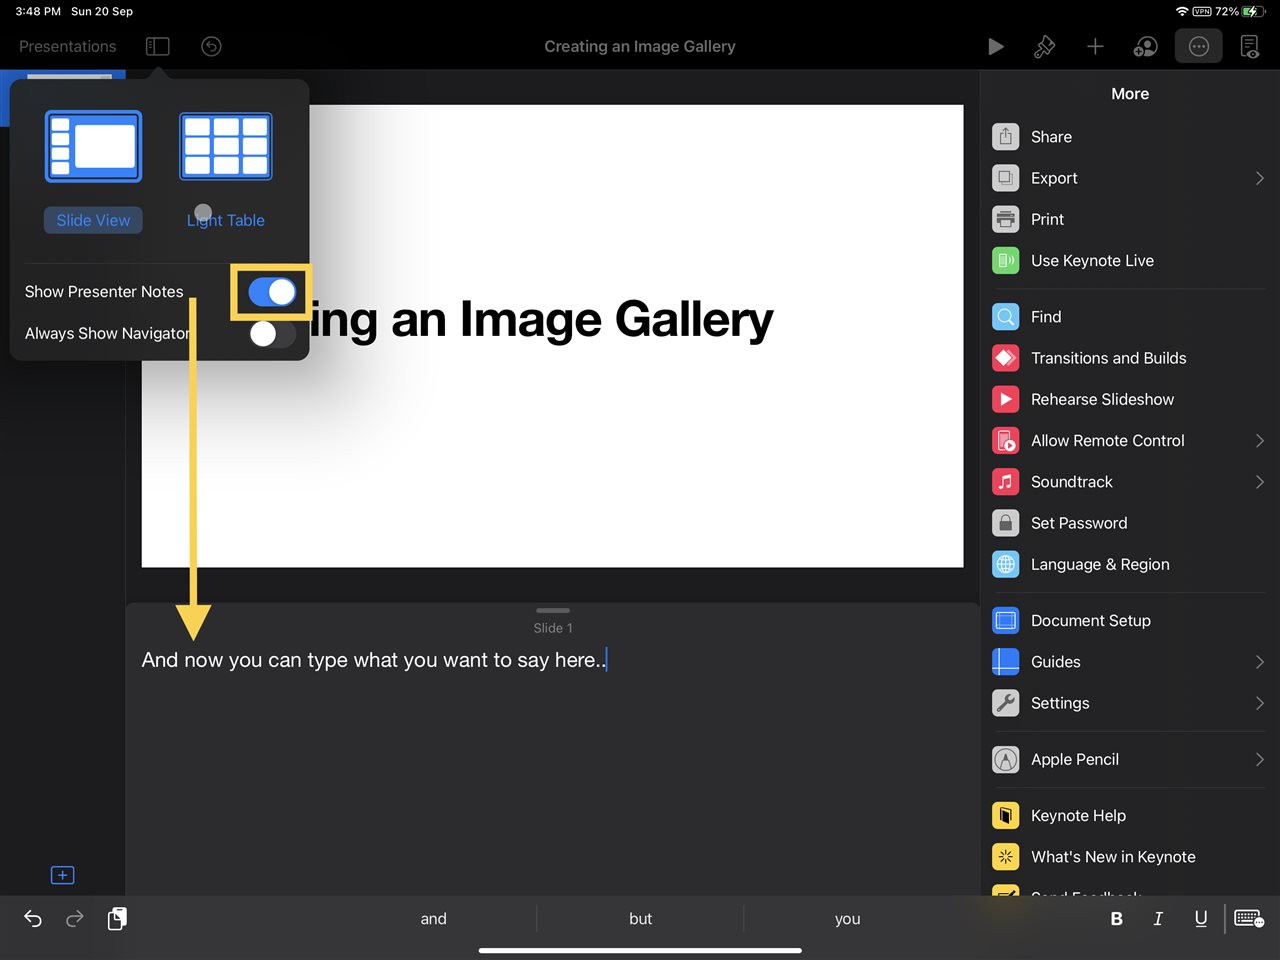Tap the Apple Pencil icon

(x=1006, y=760)
